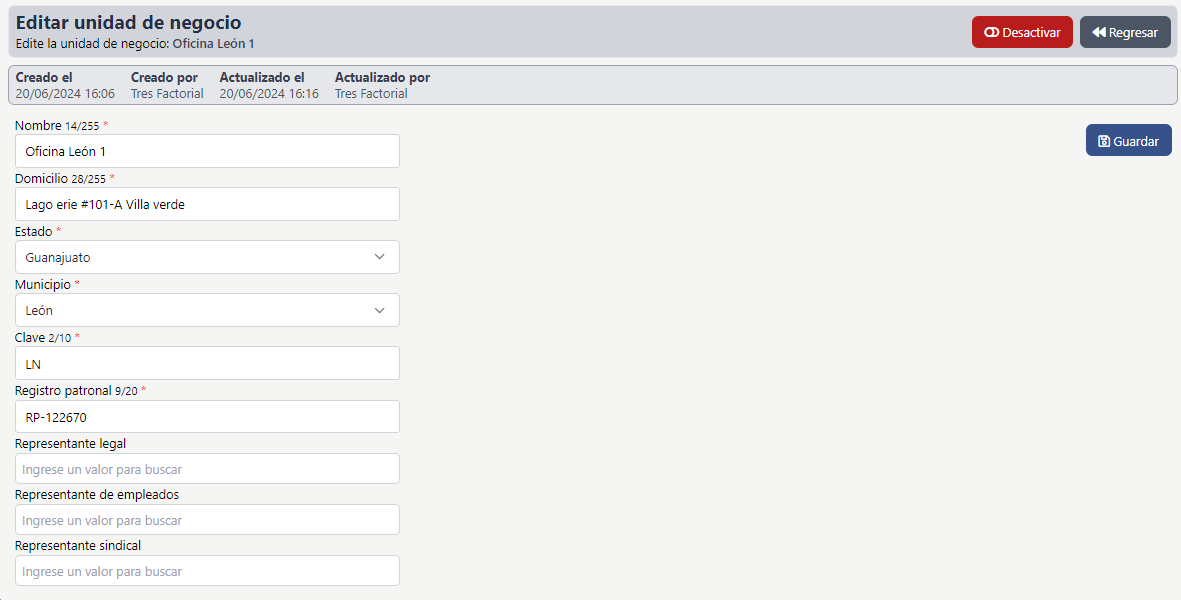Viewport: 1181px width, 600px height.
Task: Focus the Domicilio address input
Action: point(207,204)
